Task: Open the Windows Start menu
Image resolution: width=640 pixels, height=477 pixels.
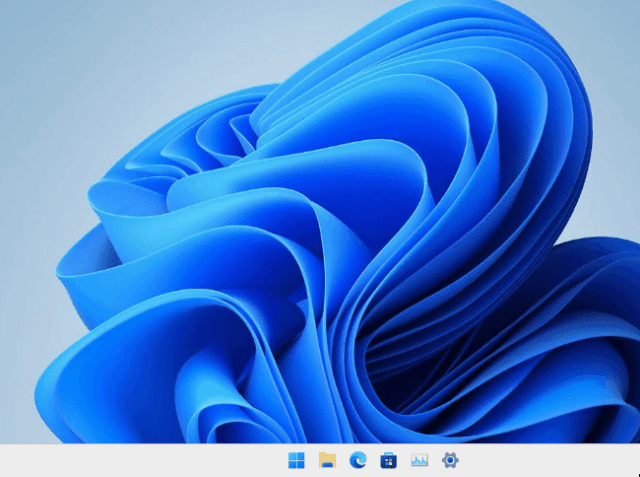Action: [296, 460]
